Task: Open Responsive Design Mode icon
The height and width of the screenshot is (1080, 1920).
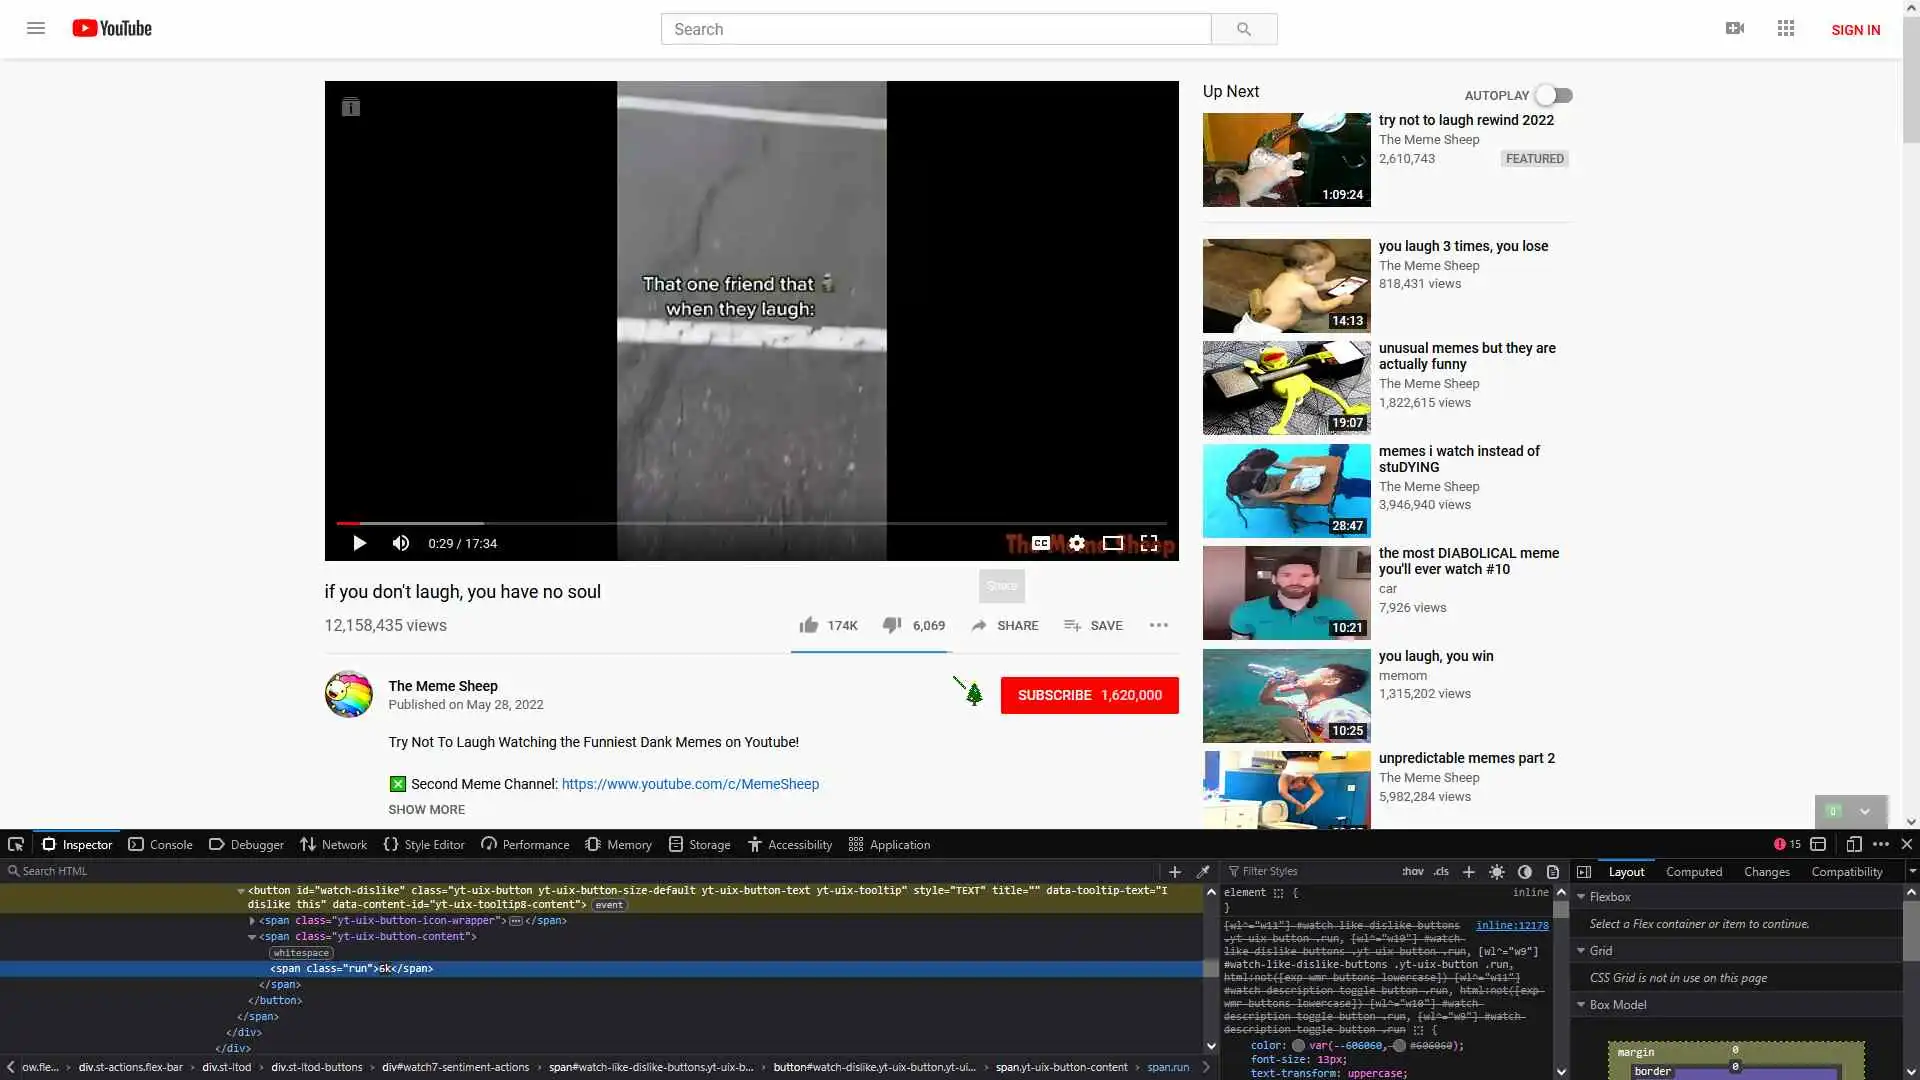Action: [x=1853, y=844]
